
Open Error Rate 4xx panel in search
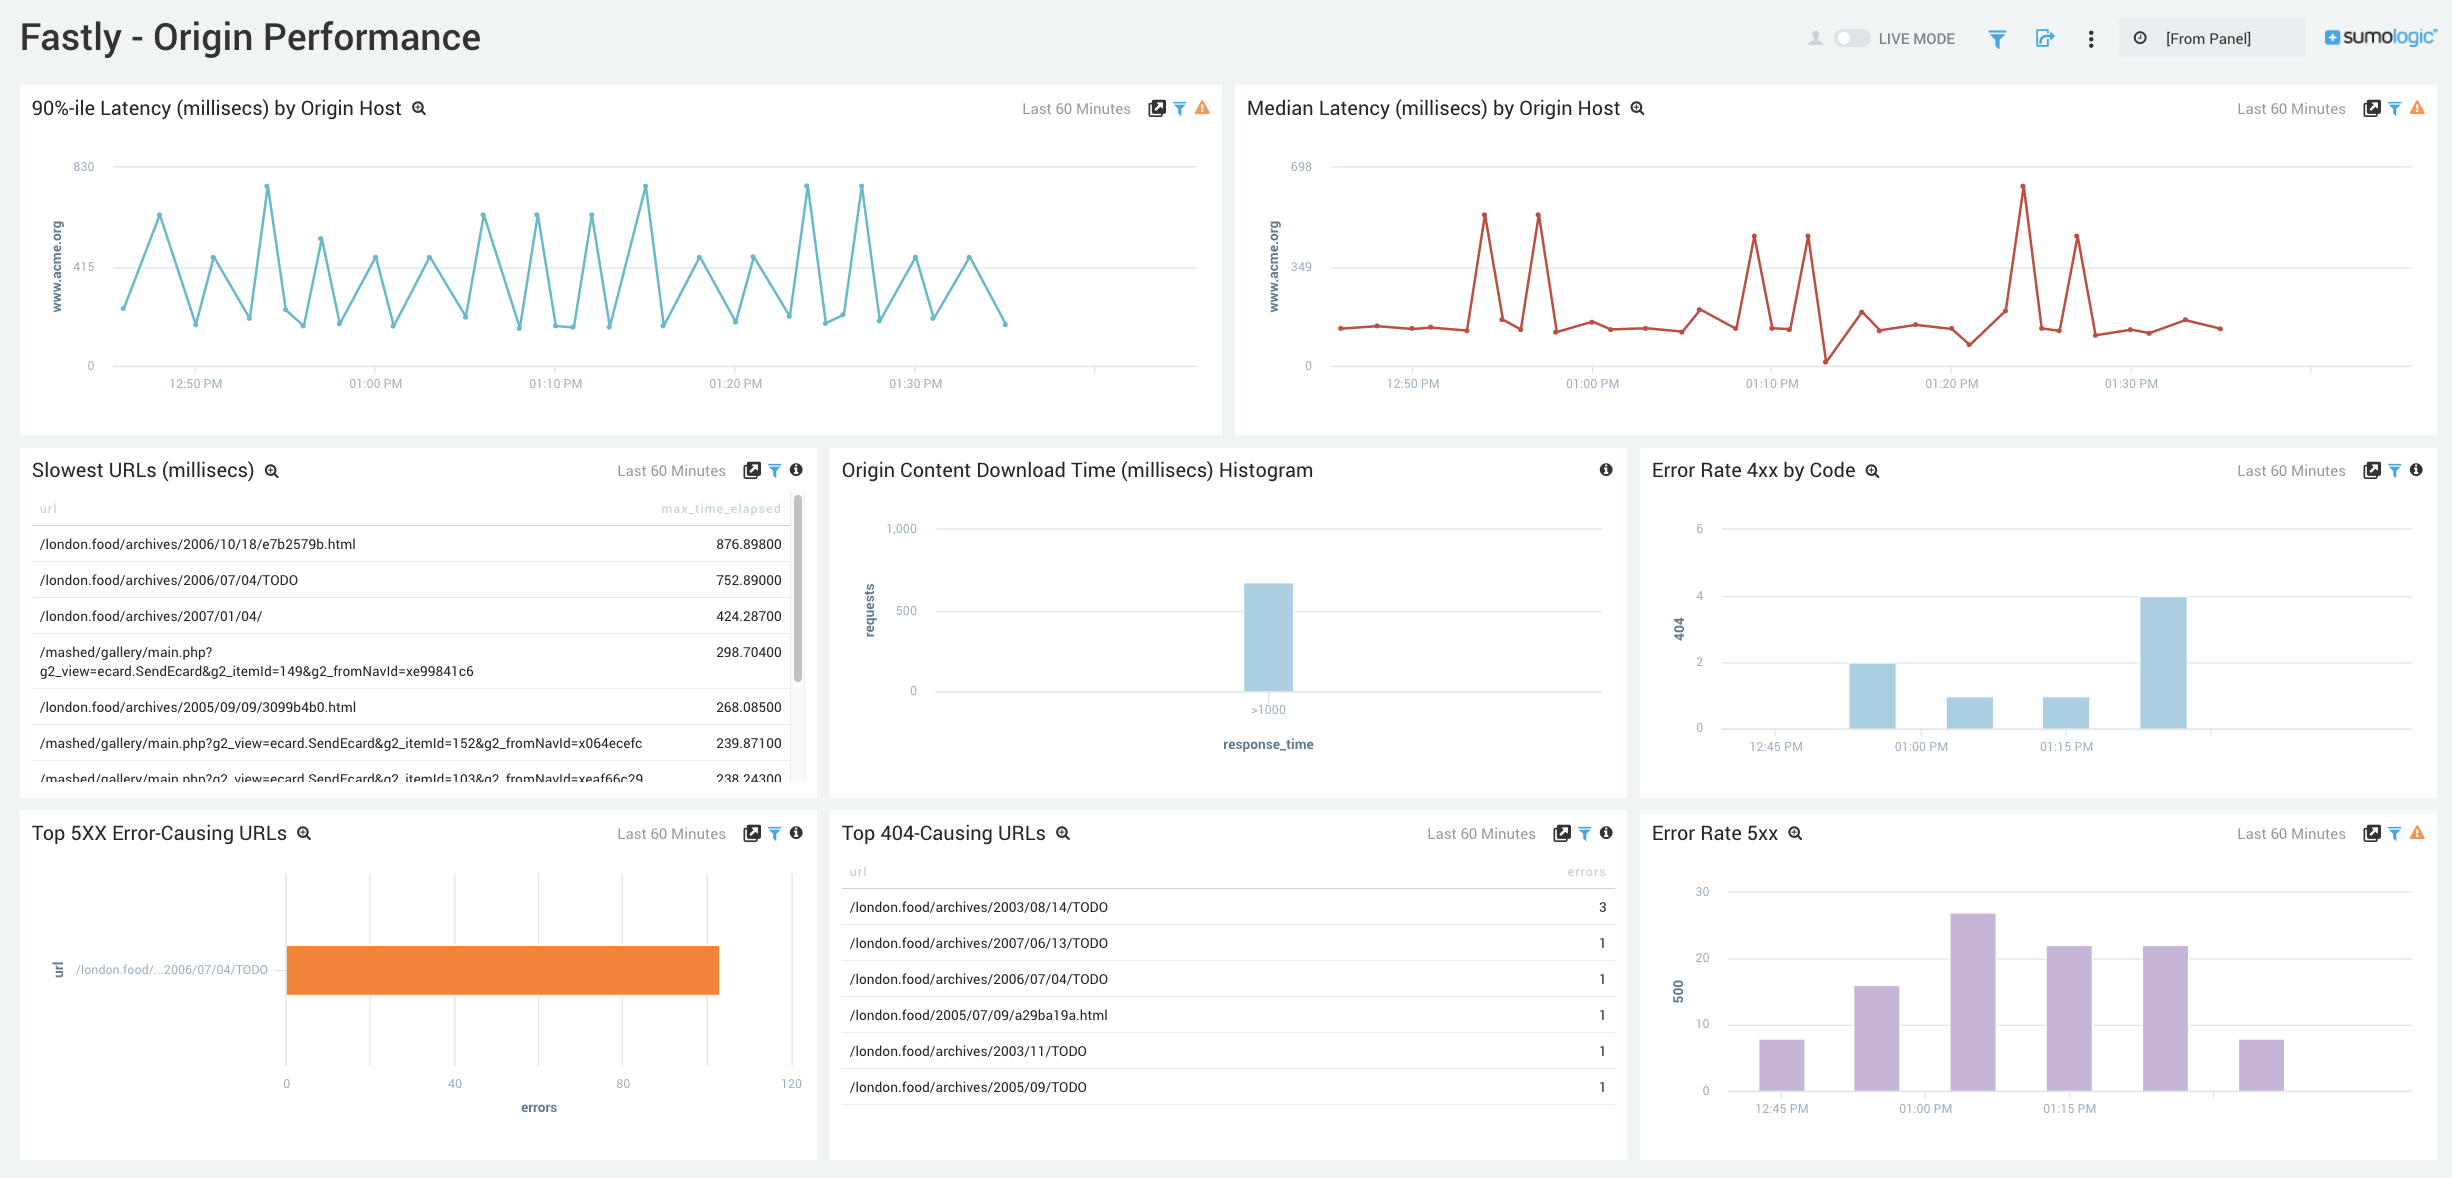point(2372,470)
